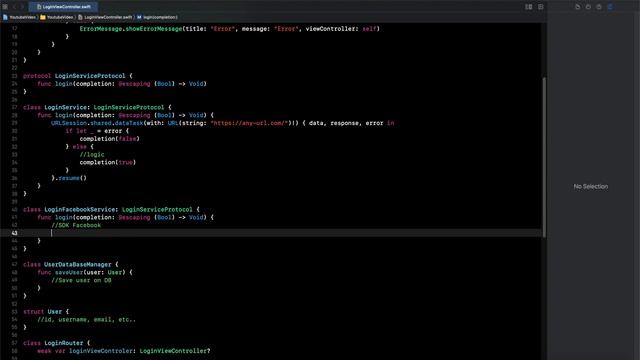The width and height of the screenshot is (640, 360).
Task: Go back with the left arrow button
Action: (14, 7)
